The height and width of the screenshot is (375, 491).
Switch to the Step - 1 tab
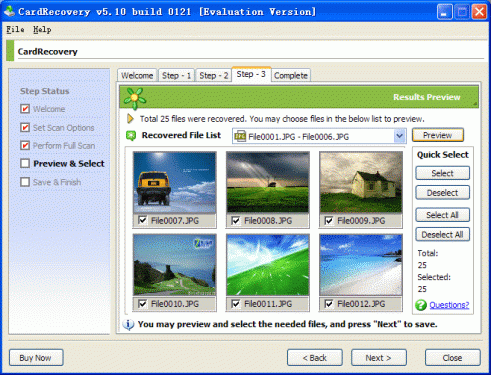[176, 75]
